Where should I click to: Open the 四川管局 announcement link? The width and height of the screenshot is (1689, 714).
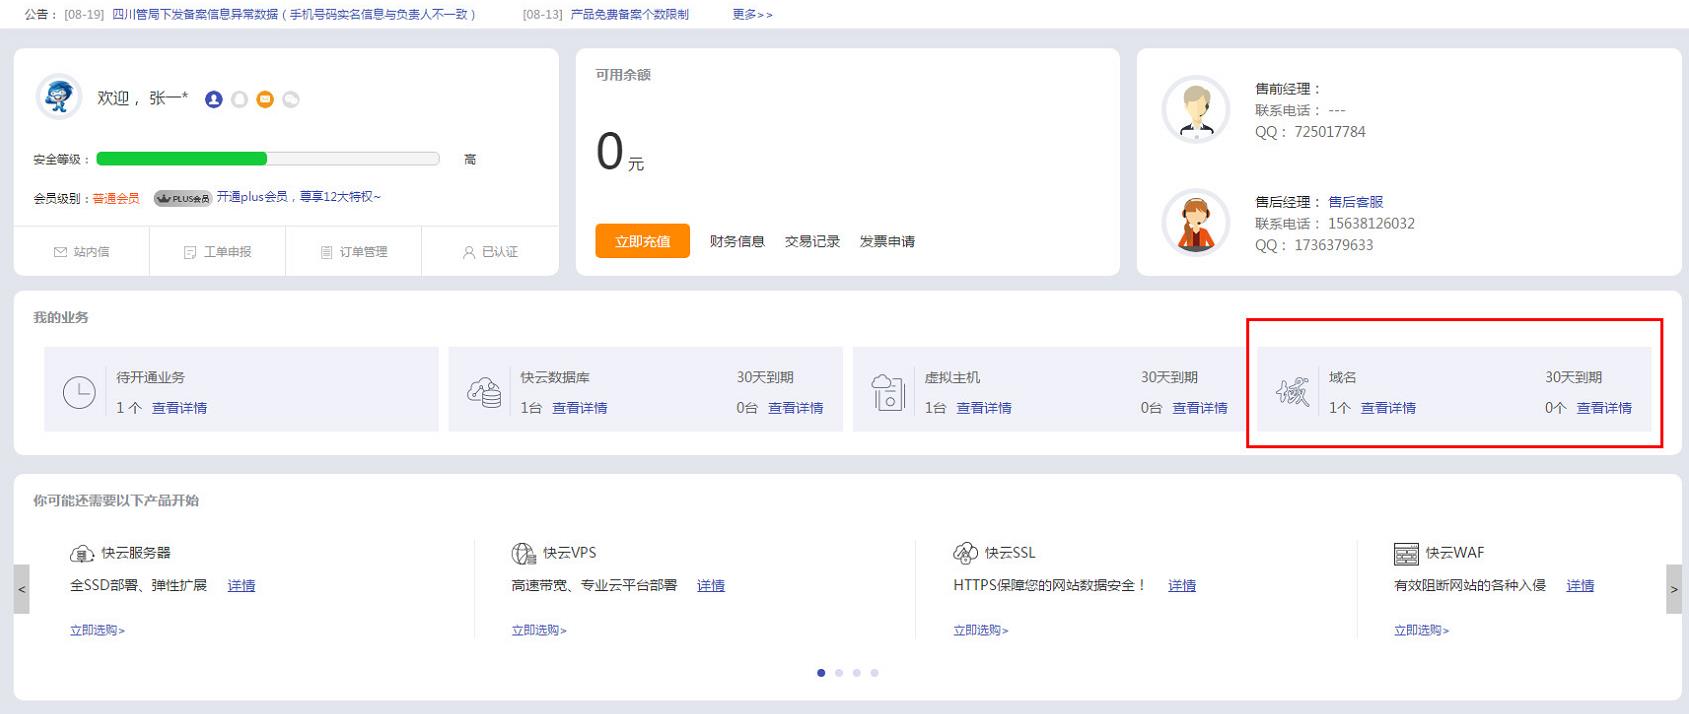point(294,14)
